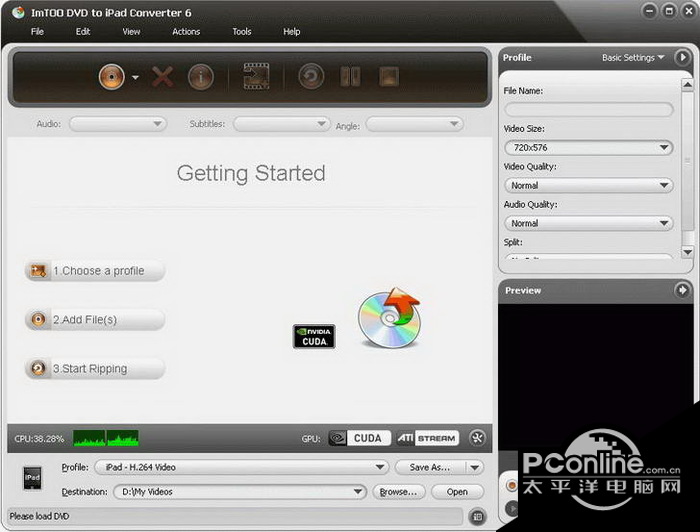This screenshot has width=700, height=532.
Task: Open the Profile iPad - H.264 Video dropdown
Action: [x=241, y=467]
